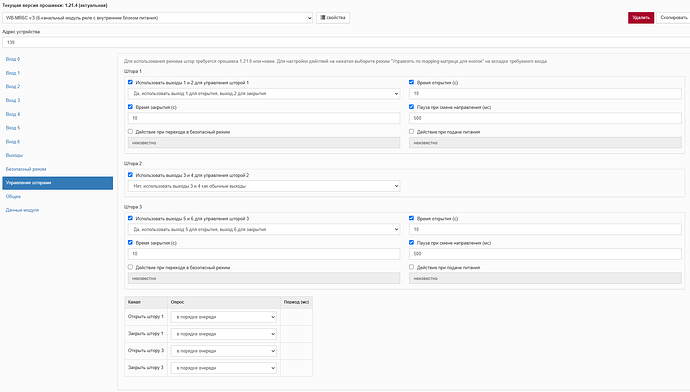Toggle curtain 1 closing time checkbox

pos(130,107)
